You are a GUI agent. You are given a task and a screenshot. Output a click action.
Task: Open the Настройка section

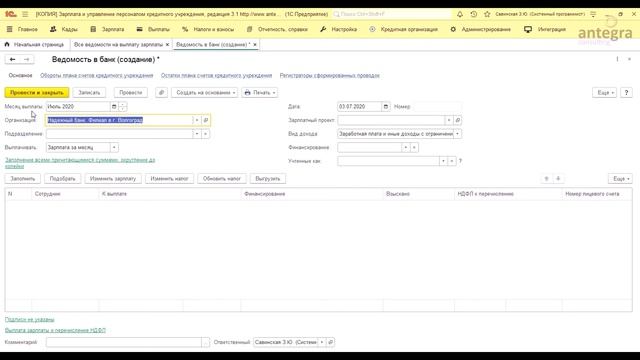coord(338,29)
